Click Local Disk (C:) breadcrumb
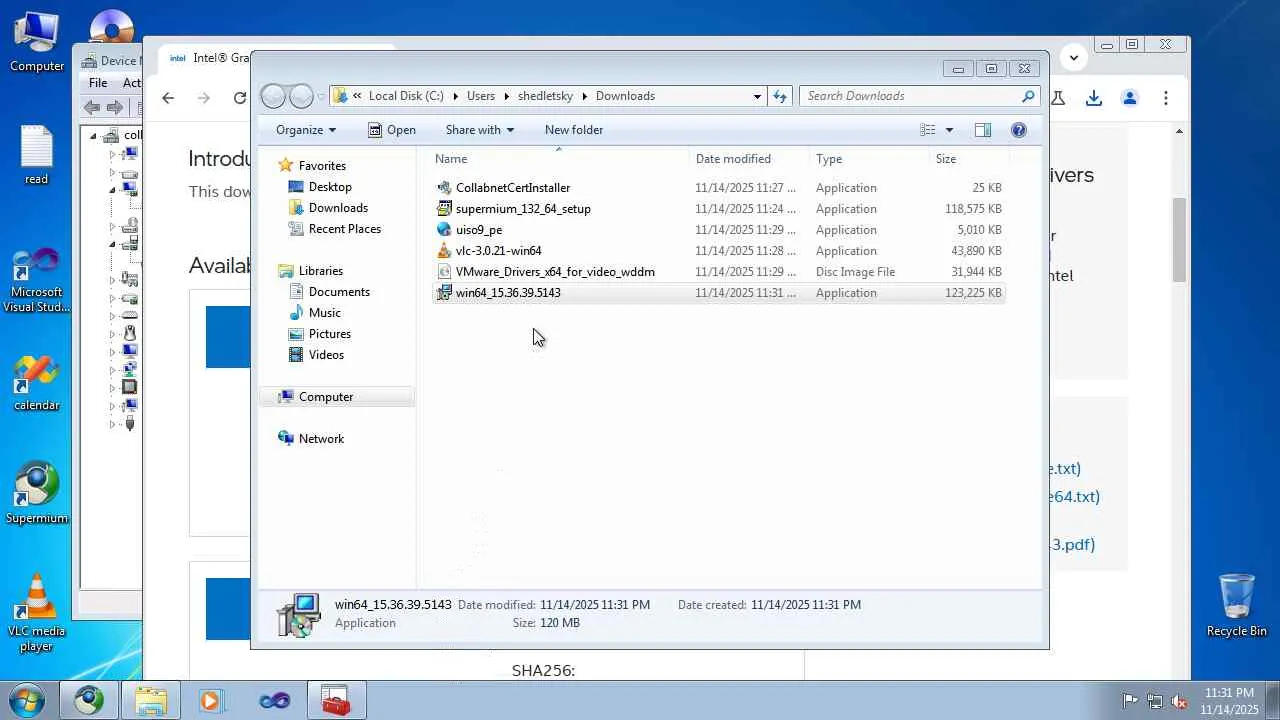This screenshot has width=1280, height=720. 406,96
